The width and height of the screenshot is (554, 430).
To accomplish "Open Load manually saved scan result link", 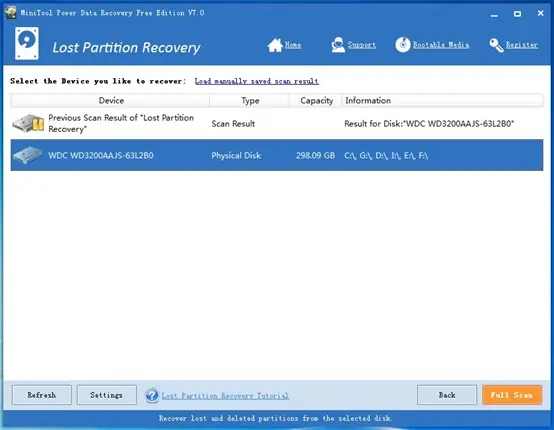I will (257, 81).
